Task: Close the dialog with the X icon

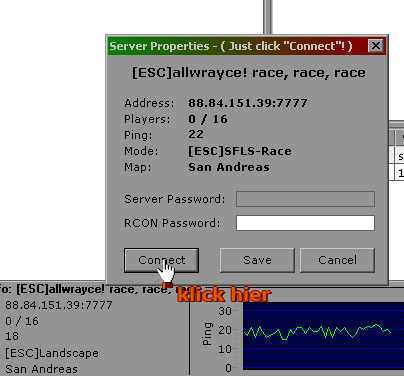Action: (376, 46)
